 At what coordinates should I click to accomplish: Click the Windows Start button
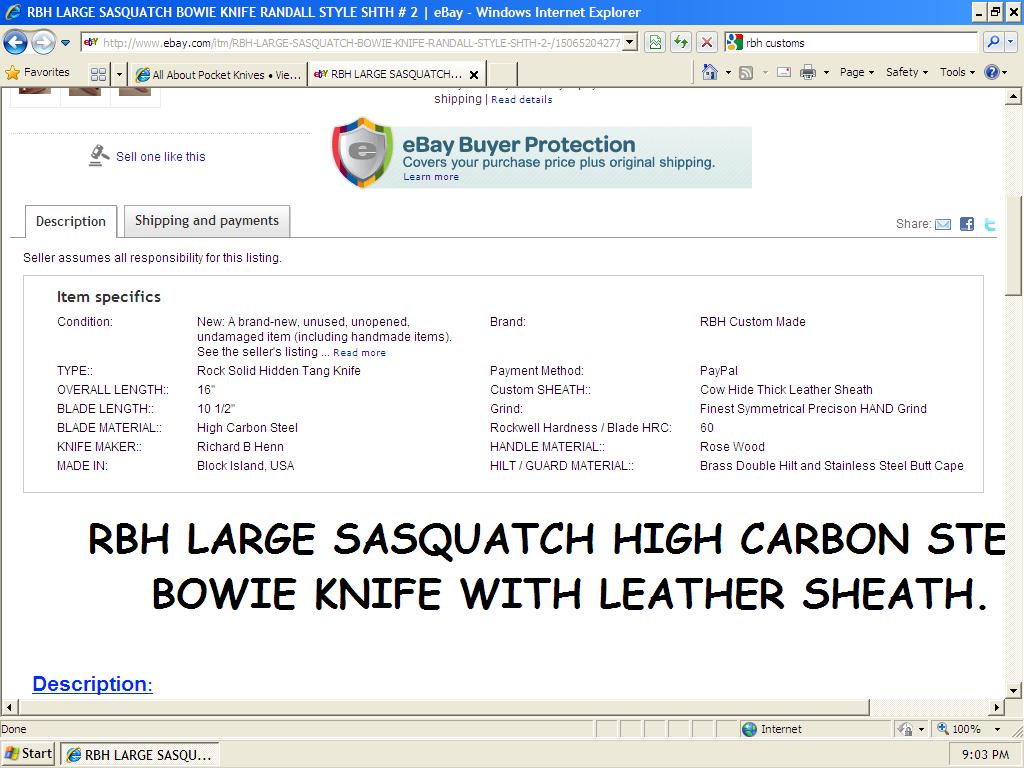point(28,754)
